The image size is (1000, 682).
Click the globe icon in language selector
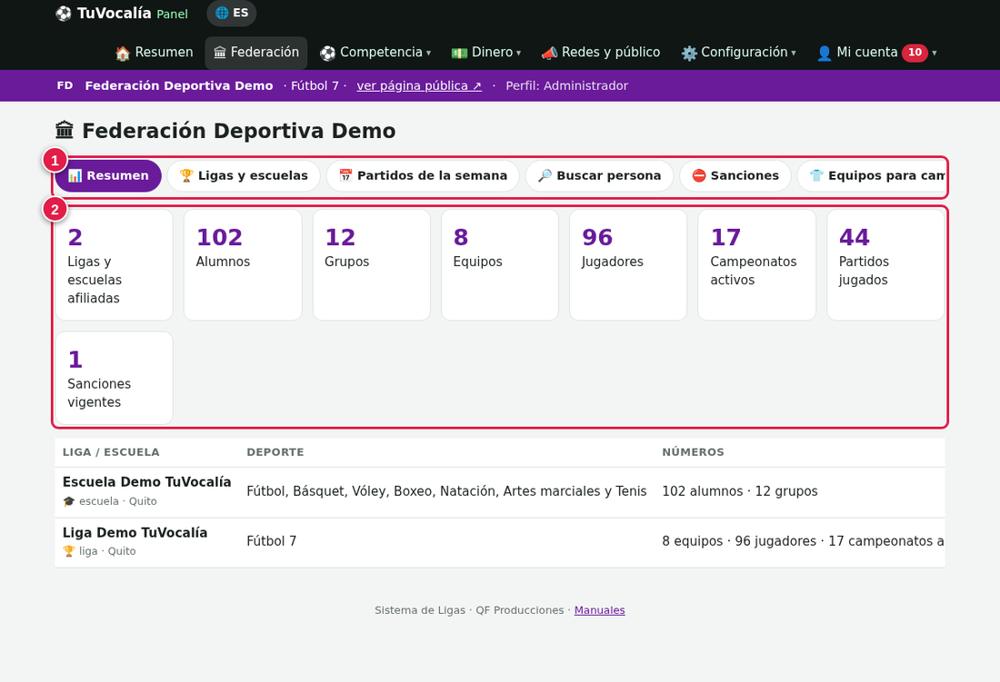[222, 13]
